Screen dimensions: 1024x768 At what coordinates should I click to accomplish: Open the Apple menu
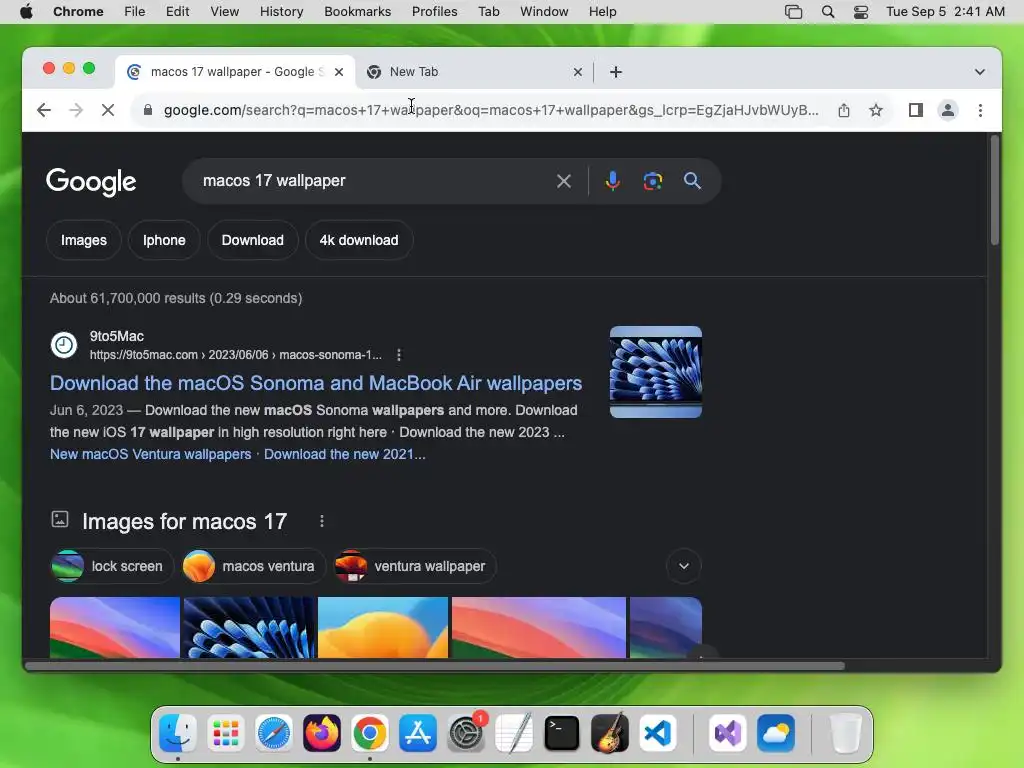pos(26,12)
